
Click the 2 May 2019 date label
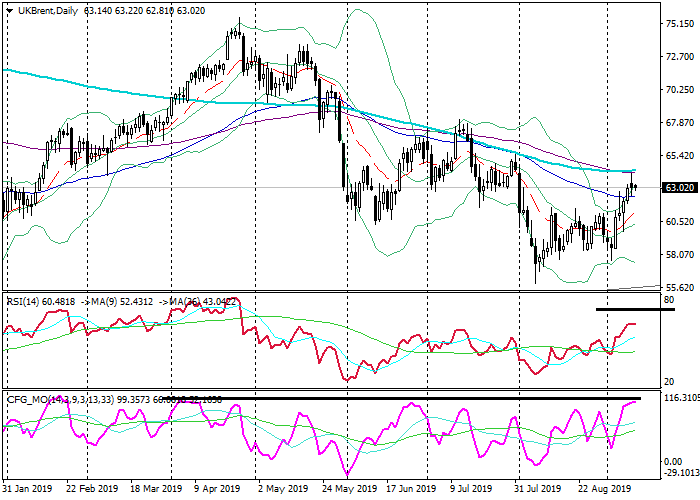click(282, 489)
